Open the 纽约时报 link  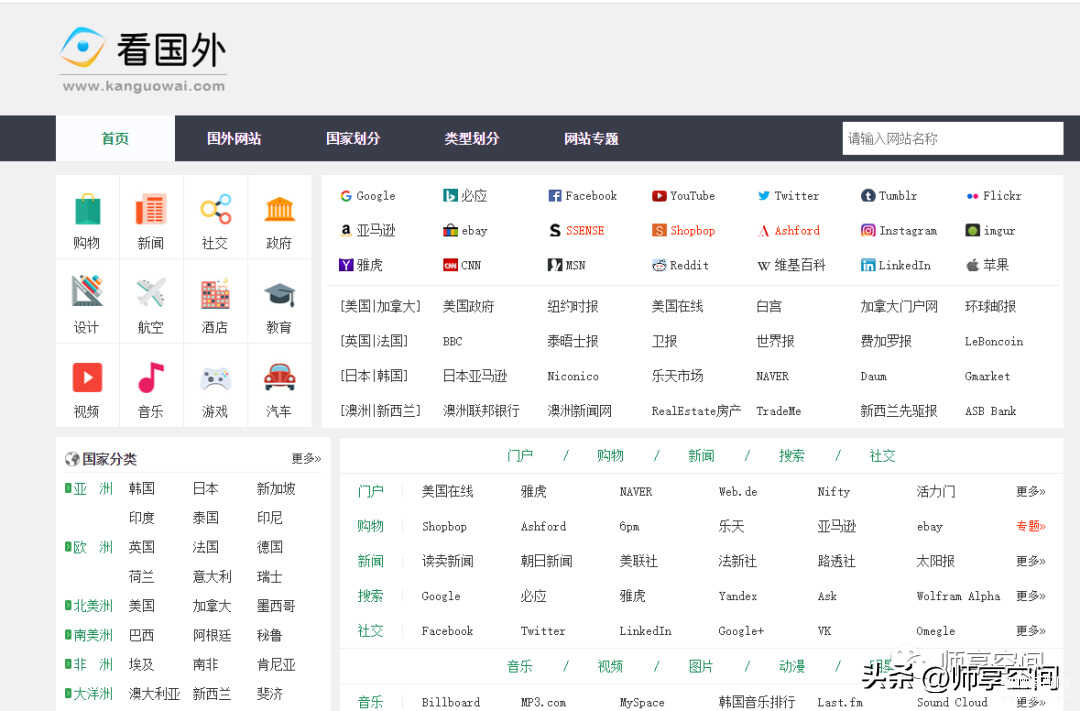[x=573, y=306]
